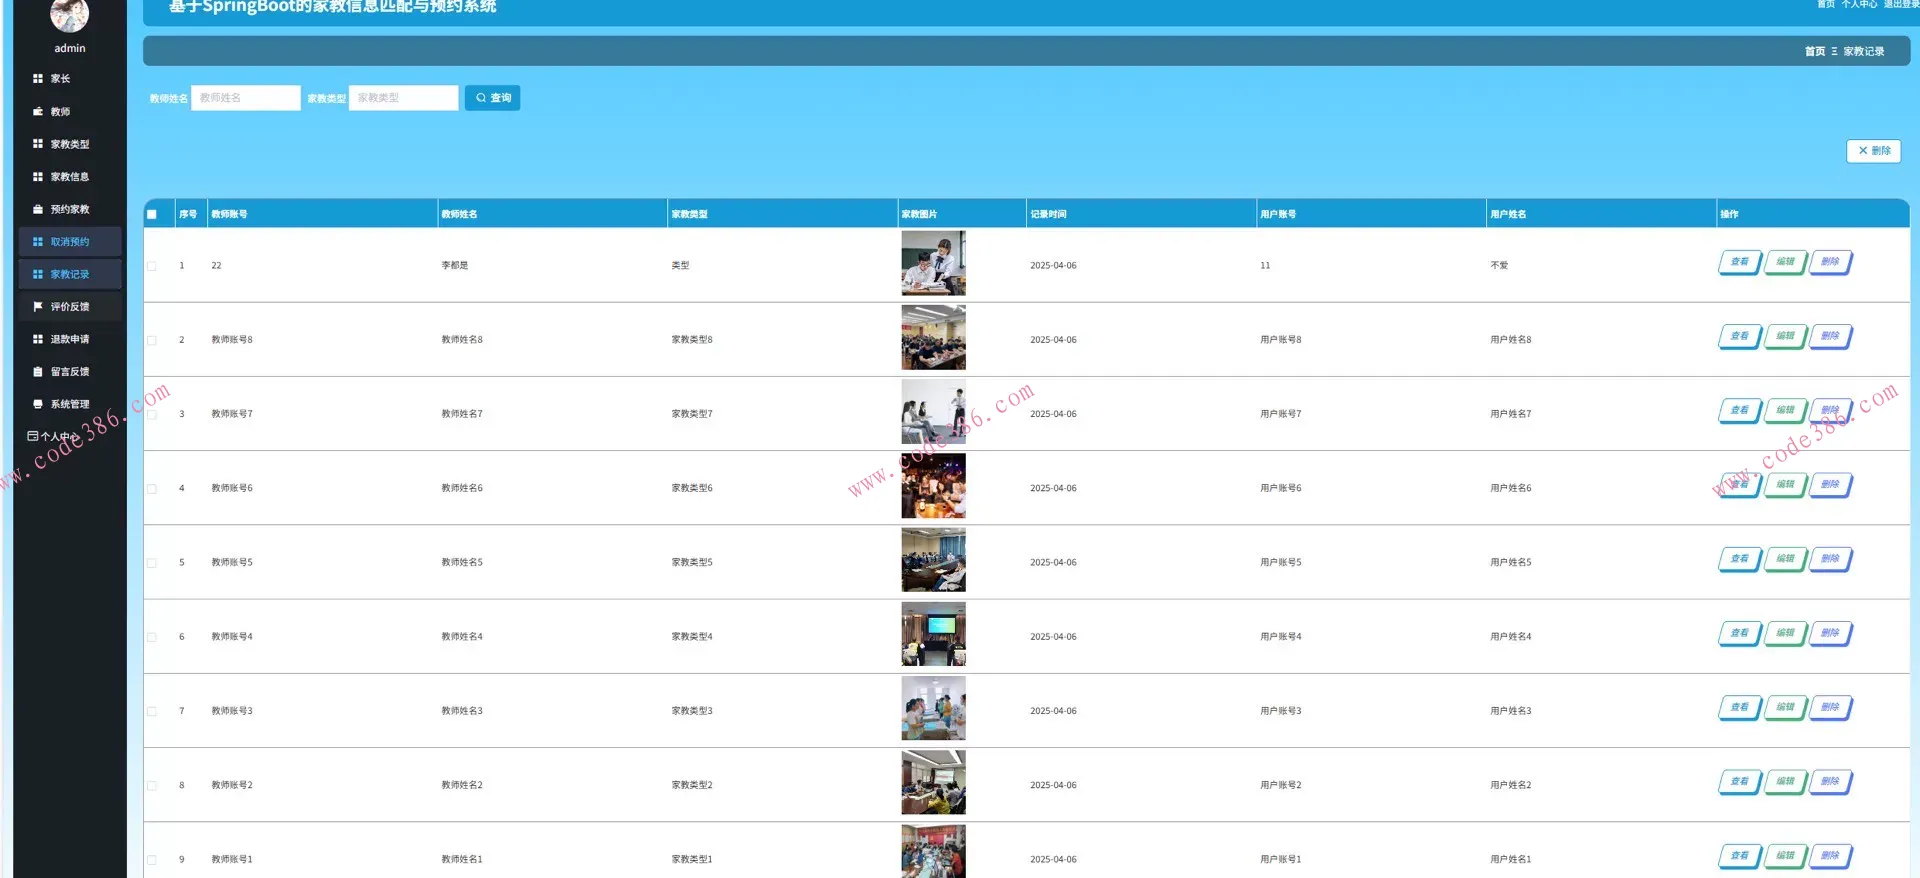Click the grid icon beside 家长
1920x878 pixels.
click(38, 78)
